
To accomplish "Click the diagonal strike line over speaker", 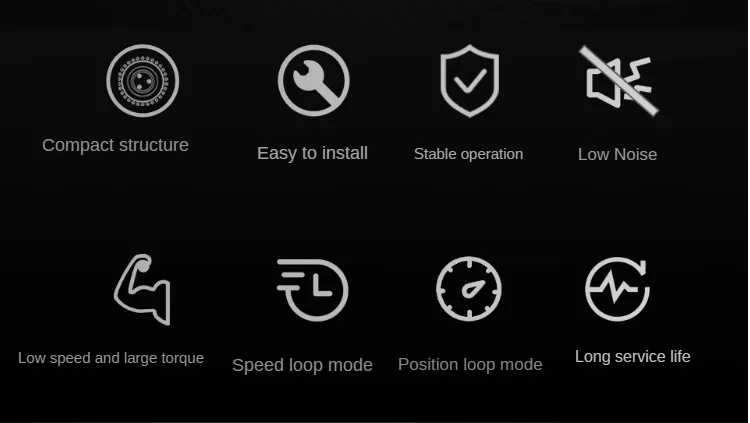I will pos(618,80).
